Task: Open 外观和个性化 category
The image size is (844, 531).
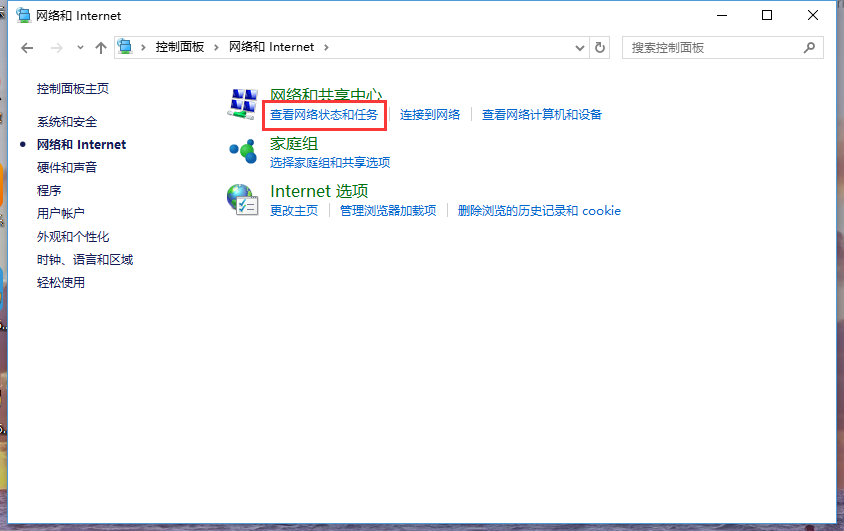Action: click(73, 237)
